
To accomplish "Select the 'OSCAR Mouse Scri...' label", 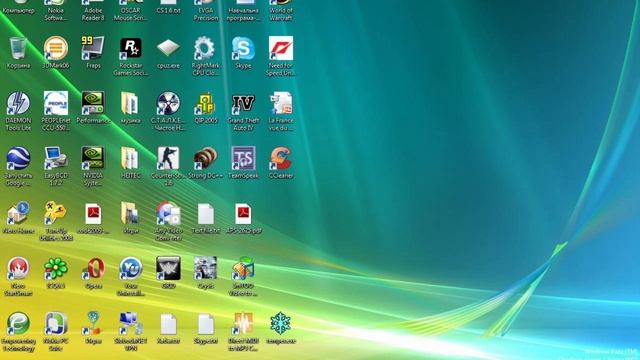I will point(131,14).
